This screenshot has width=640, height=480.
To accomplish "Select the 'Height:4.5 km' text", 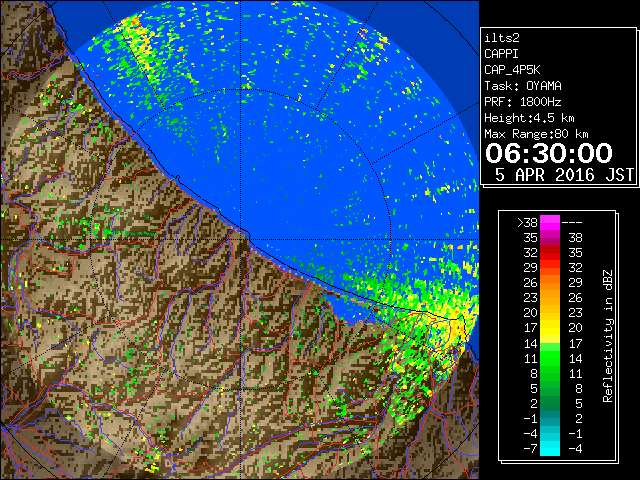I will click(529, 118).
